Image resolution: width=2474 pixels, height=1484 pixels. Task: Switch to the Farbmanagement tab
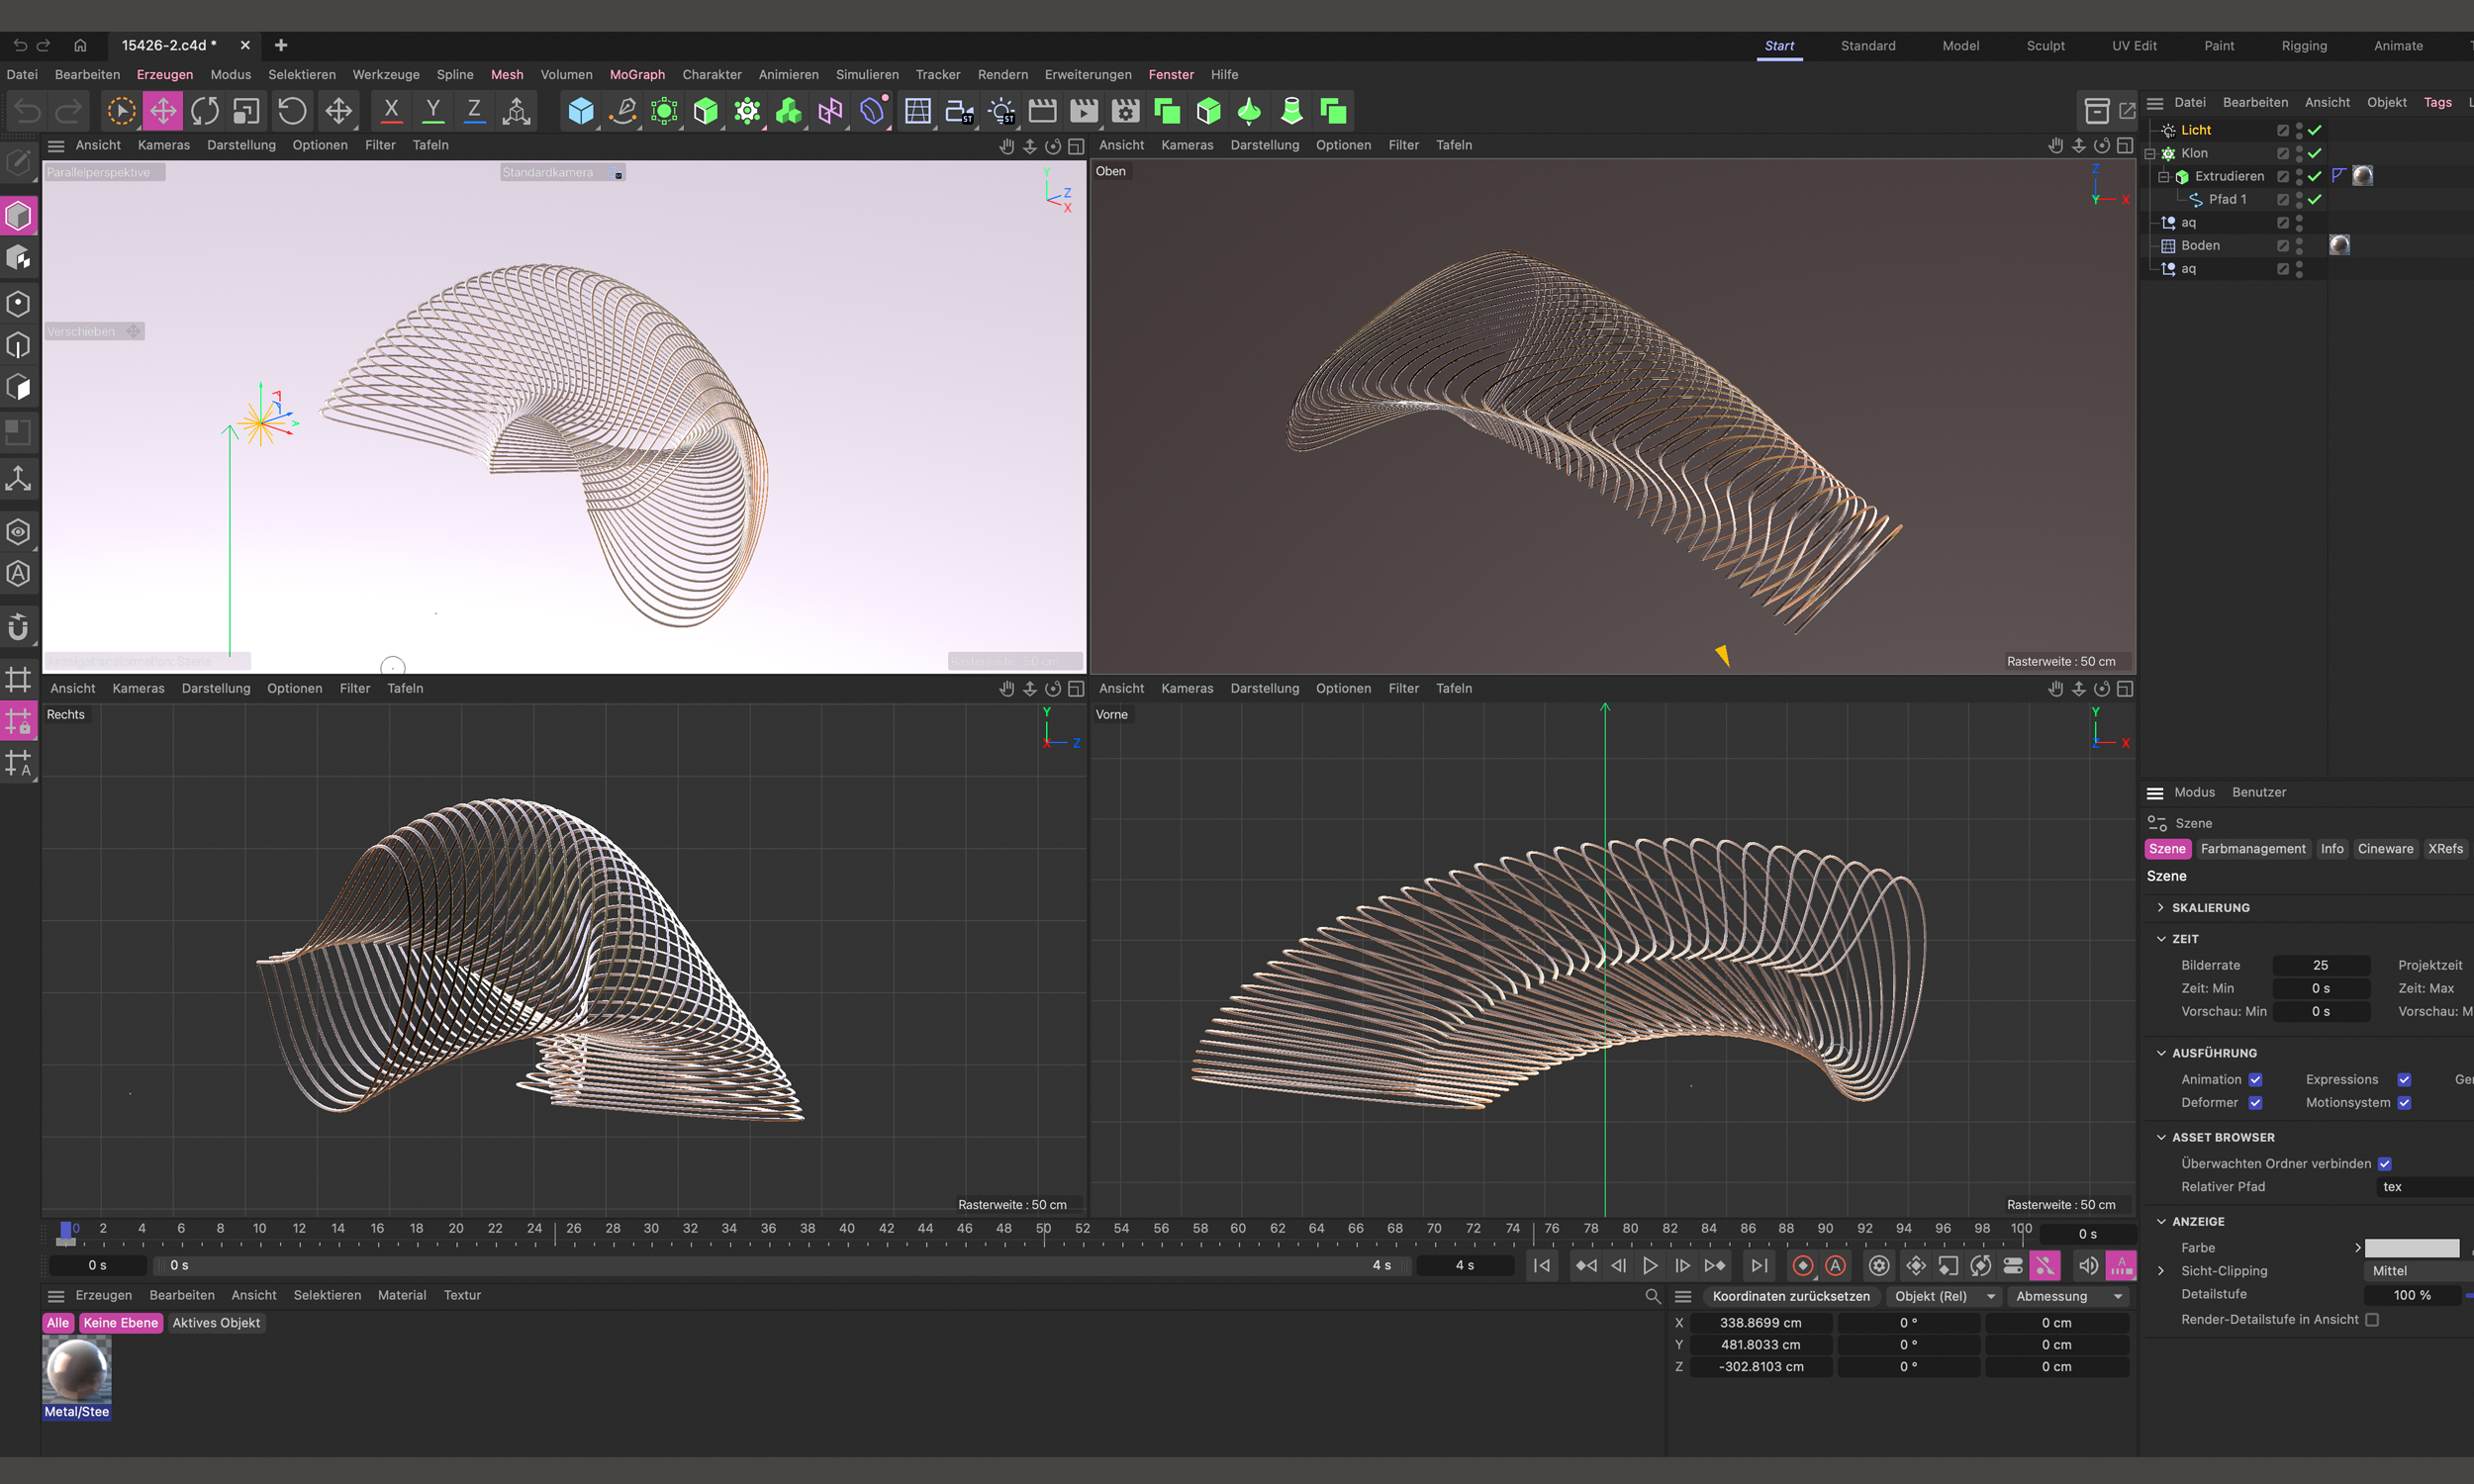click(x=2252, y=849)
